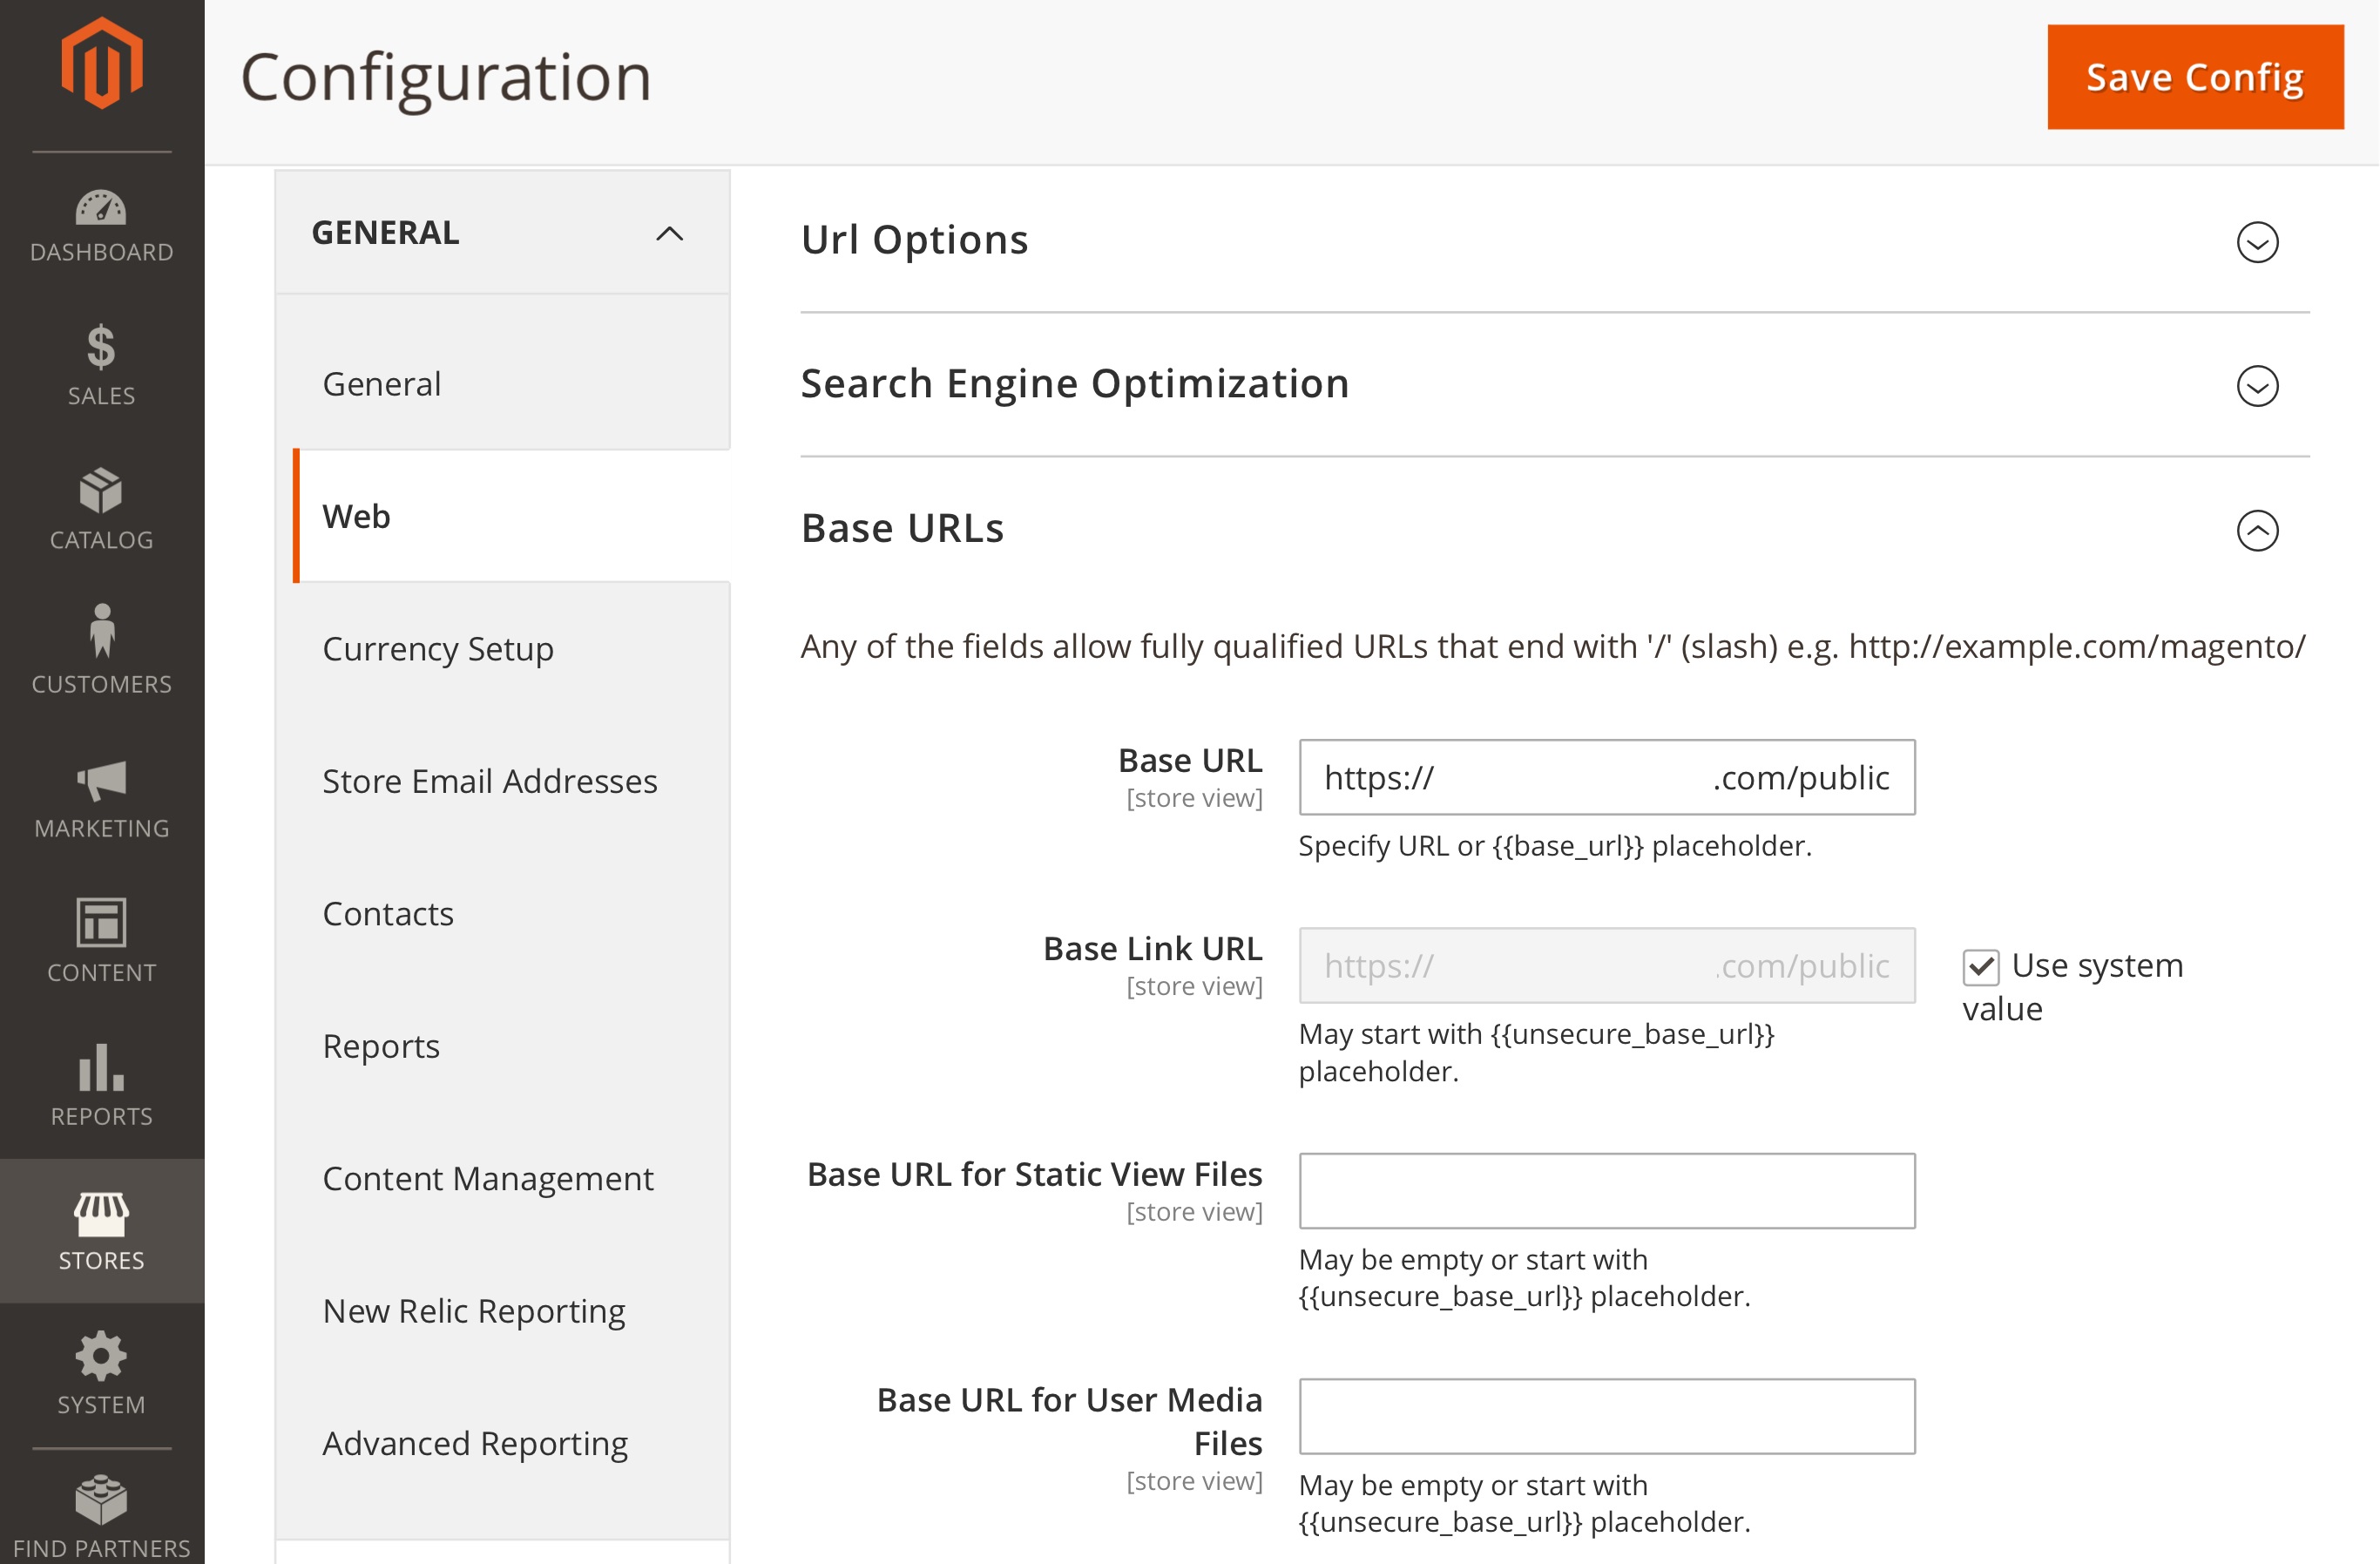
Task: Click the "Use system value" label text
Action: point(2074,987)
